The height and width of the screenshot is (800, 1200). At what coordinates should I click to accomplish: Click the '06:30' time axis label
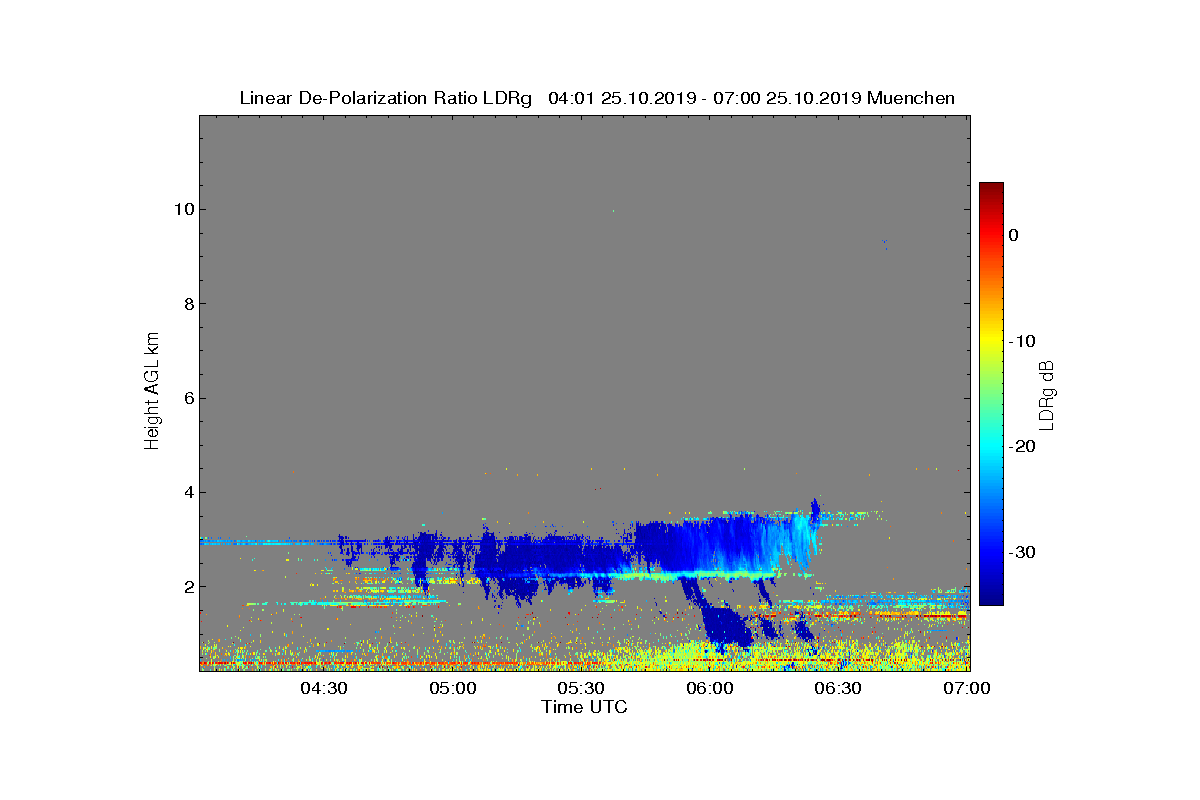[x=838, y=688]
